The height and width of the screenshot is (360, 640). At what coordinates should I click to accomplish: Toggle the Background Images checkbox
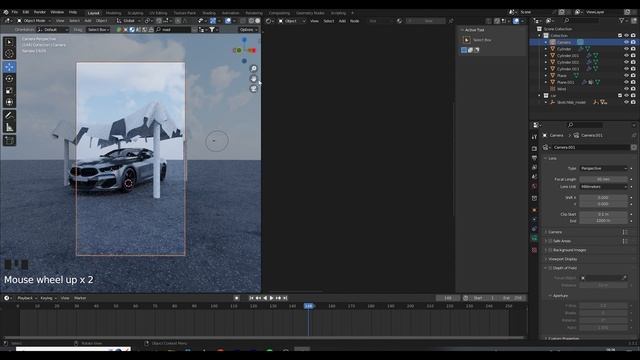click(550, 250)
